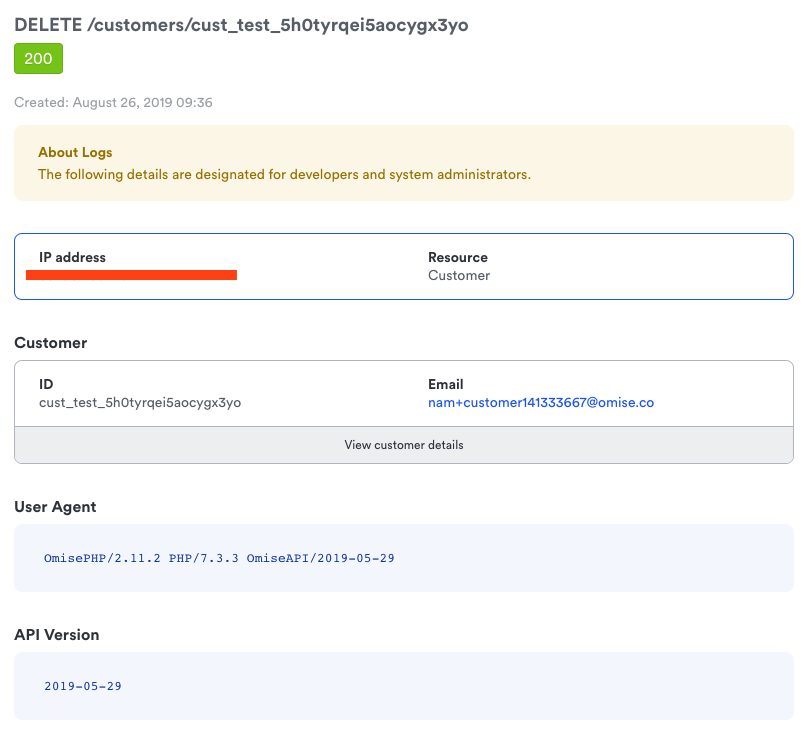This screenshot has width=806, height=734.
Task: Click the About Logs notice title
Action: [x=75, y=152]
